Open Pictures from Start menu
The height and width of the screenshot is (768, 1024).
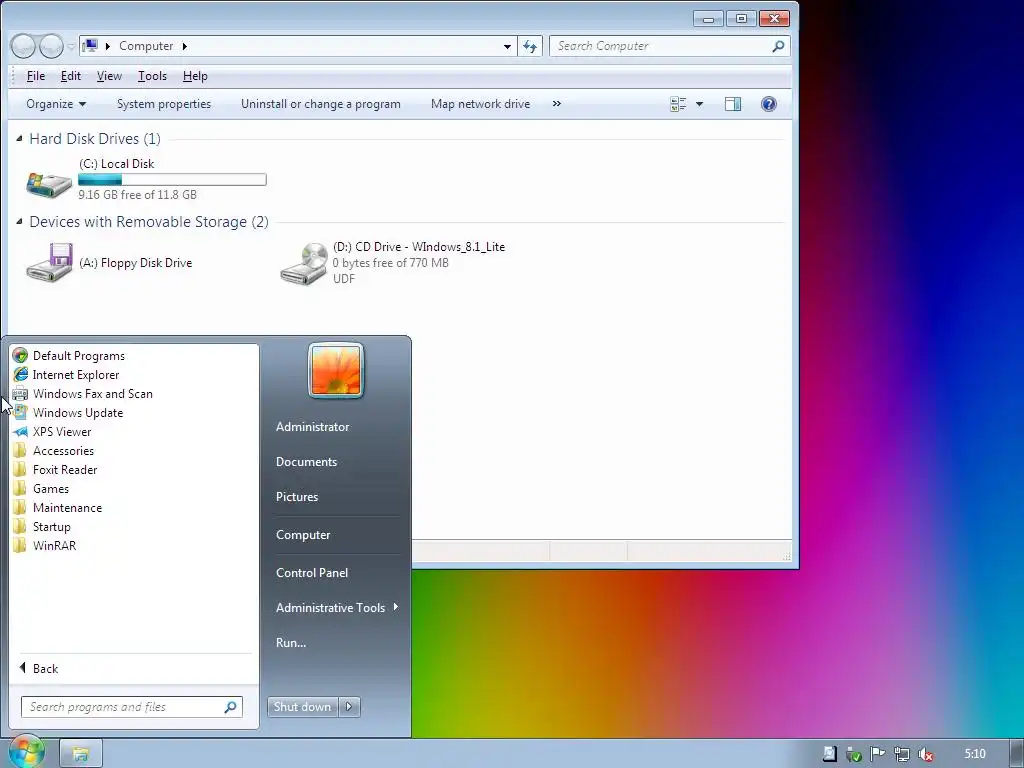pos(297,497)
